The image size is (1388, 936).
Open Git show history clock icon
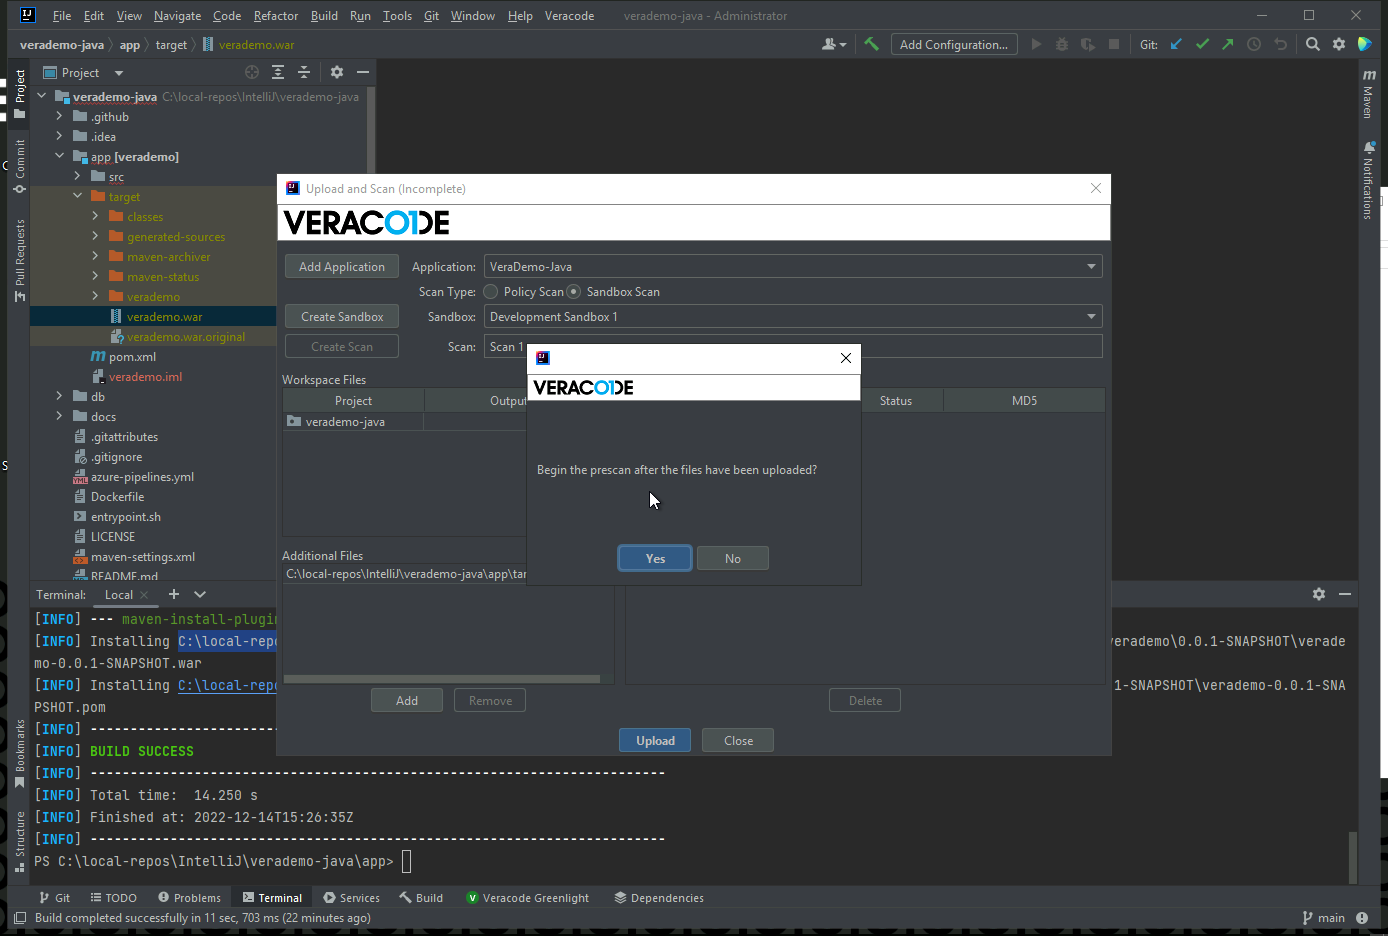pyautogui.click(x=1254, y=44)
